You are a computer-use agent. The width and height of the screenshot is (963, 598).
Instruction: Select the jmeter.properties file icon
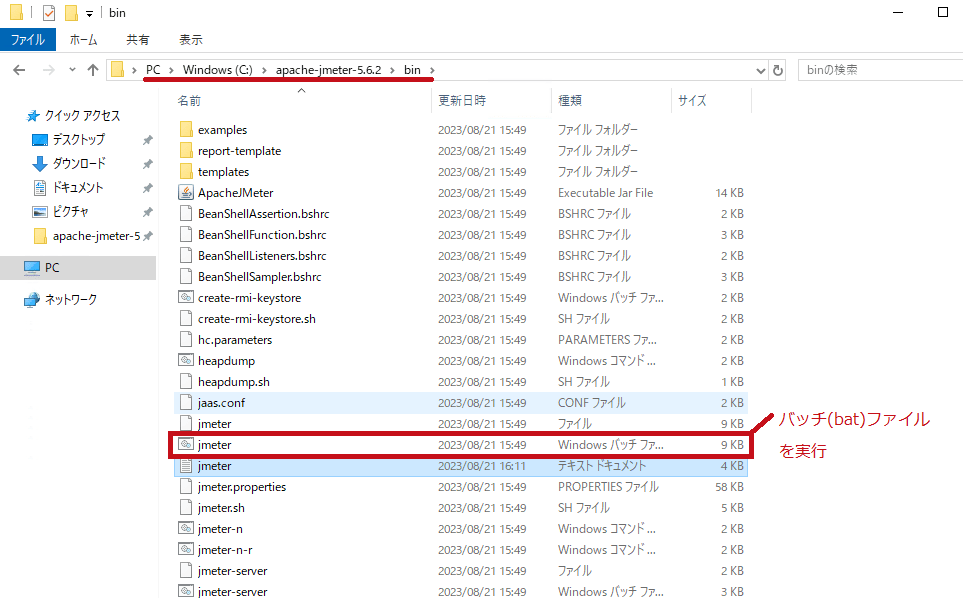(186, 486)
